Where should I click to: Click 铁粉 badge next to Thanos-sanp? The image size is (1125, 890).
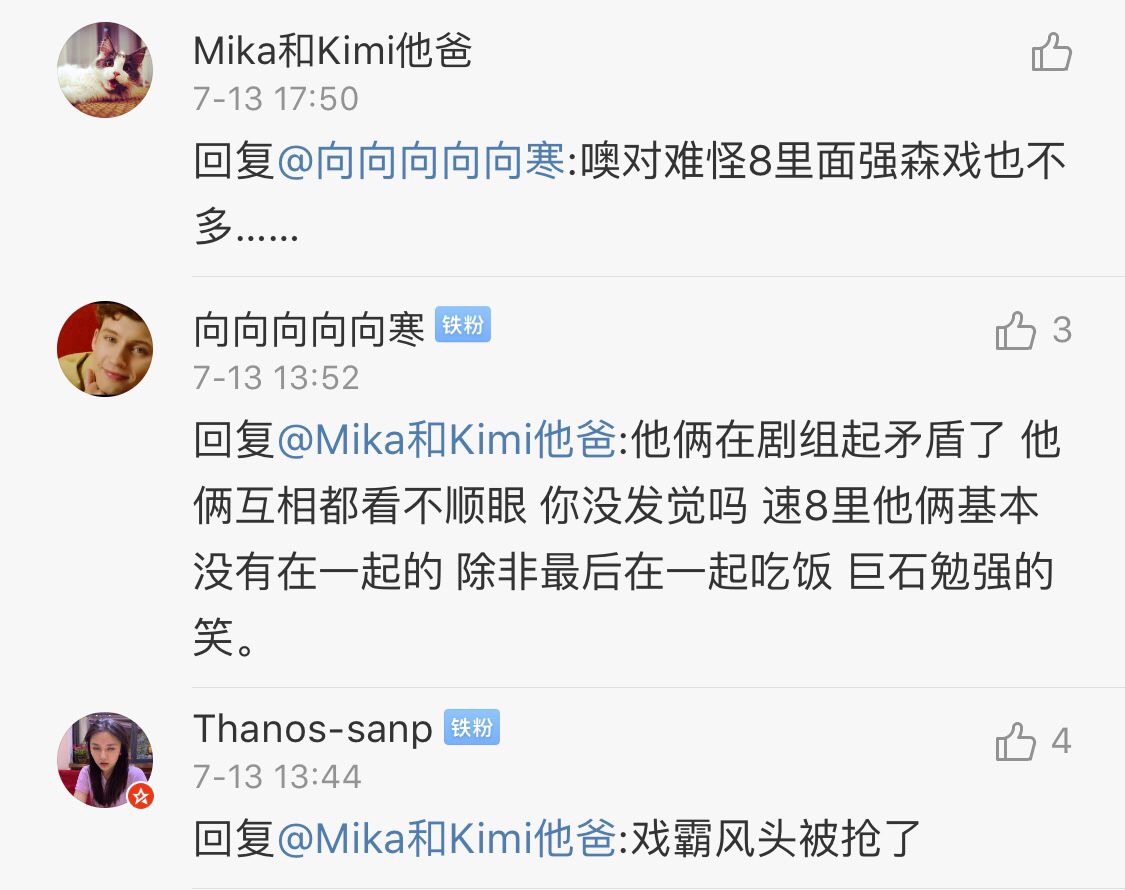471,728
